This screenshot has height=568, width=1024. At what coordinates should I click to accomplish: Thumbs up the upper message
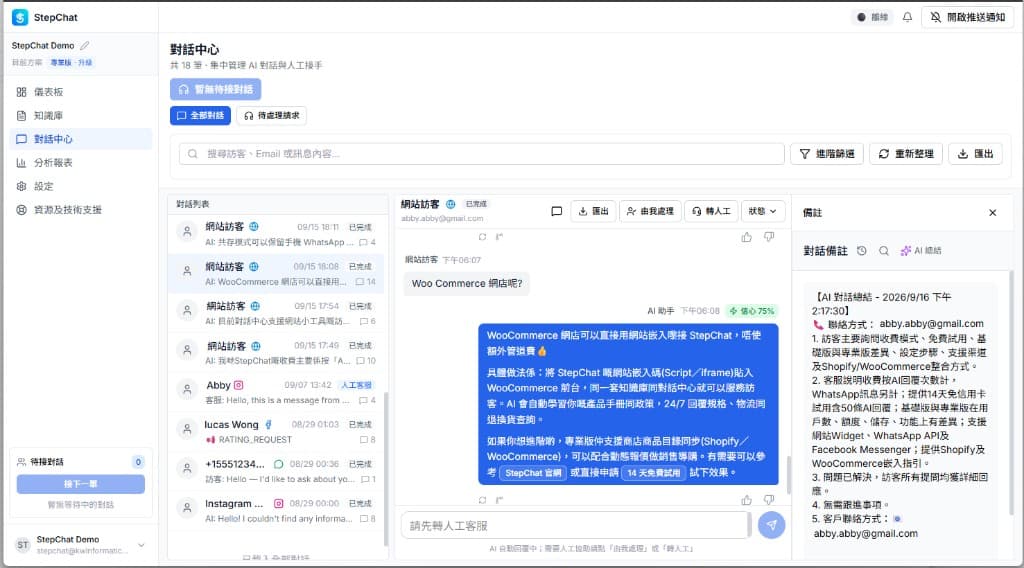pyautogui.click(x=746, y=237)
